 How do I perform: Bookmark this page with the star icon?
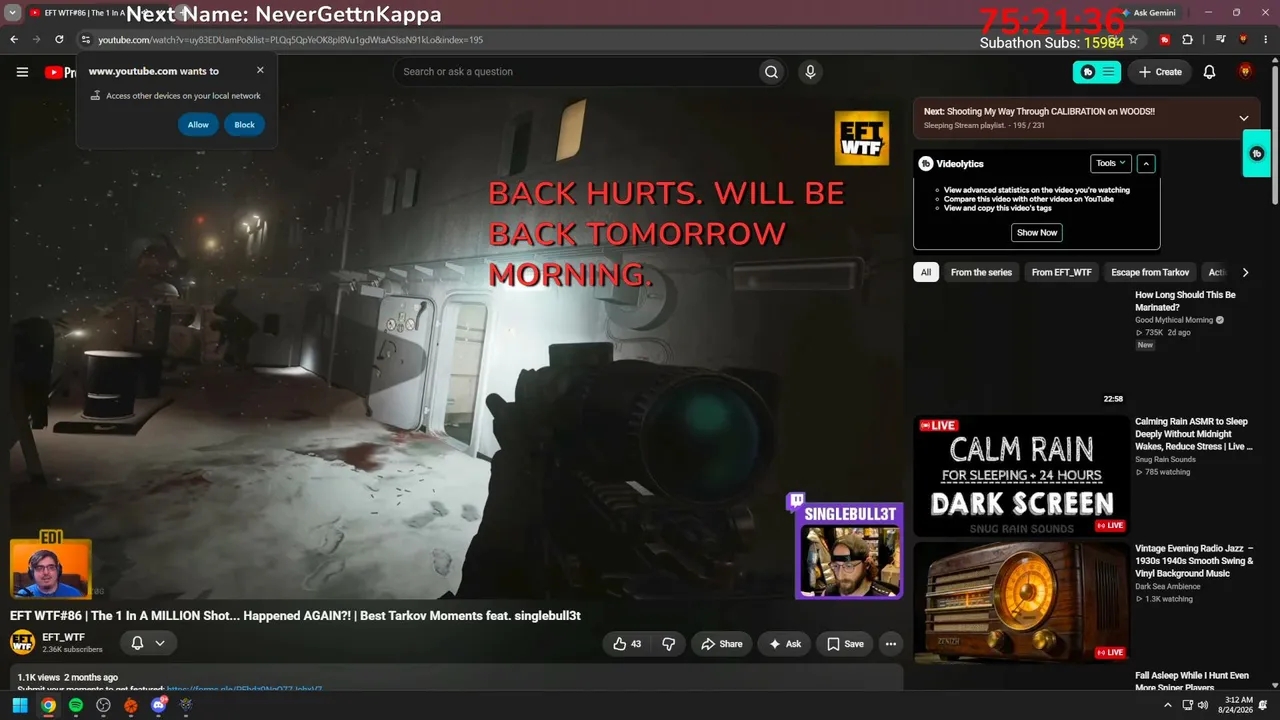coord(1133,40)
